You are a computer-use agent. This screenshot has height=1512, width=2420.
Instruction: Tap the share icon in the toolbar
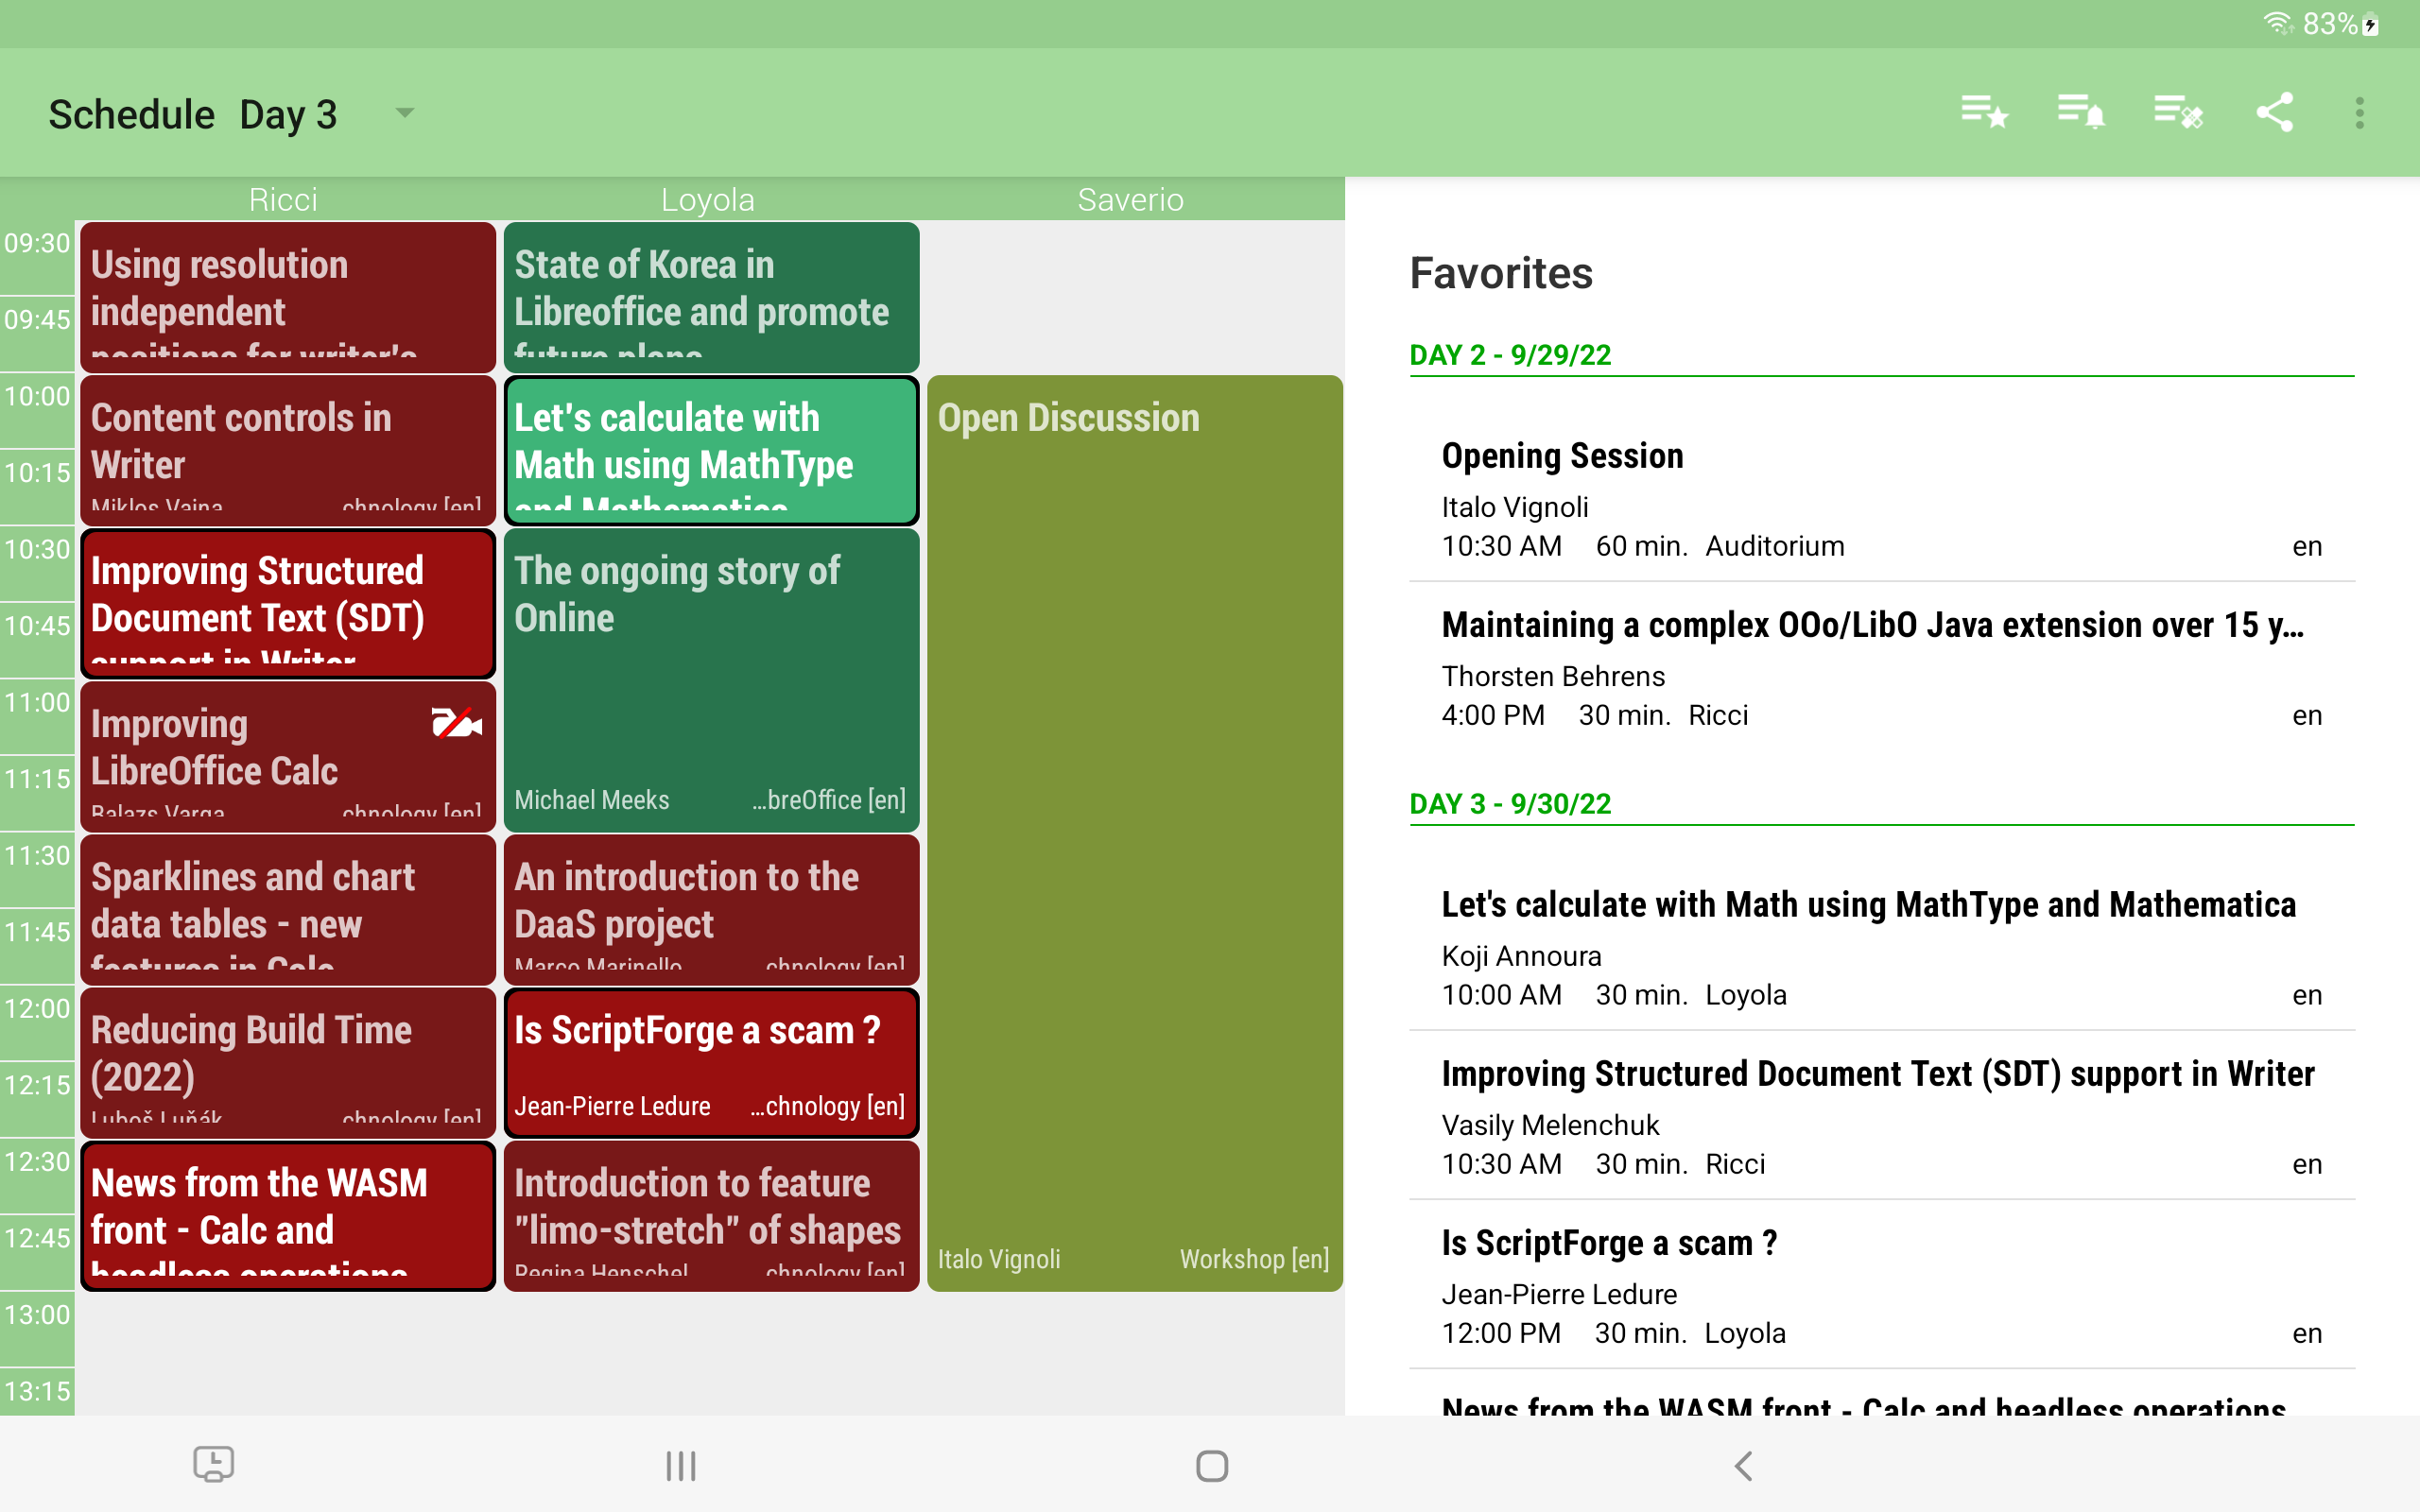point(2274,113)
